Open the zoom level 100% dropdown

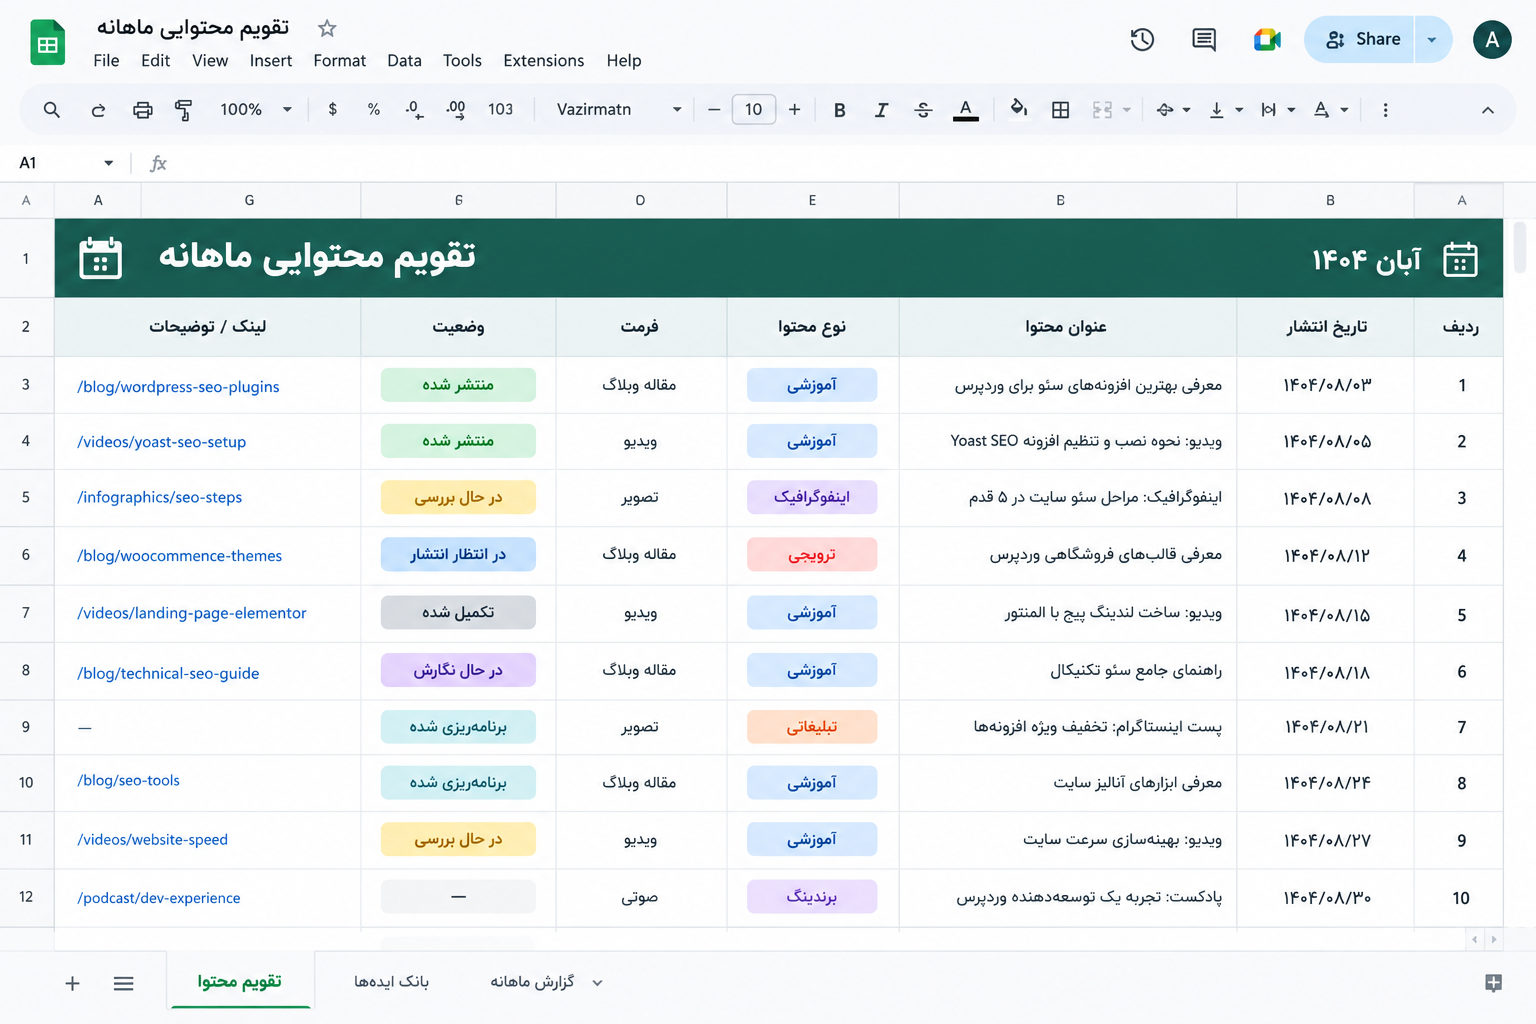256,110
